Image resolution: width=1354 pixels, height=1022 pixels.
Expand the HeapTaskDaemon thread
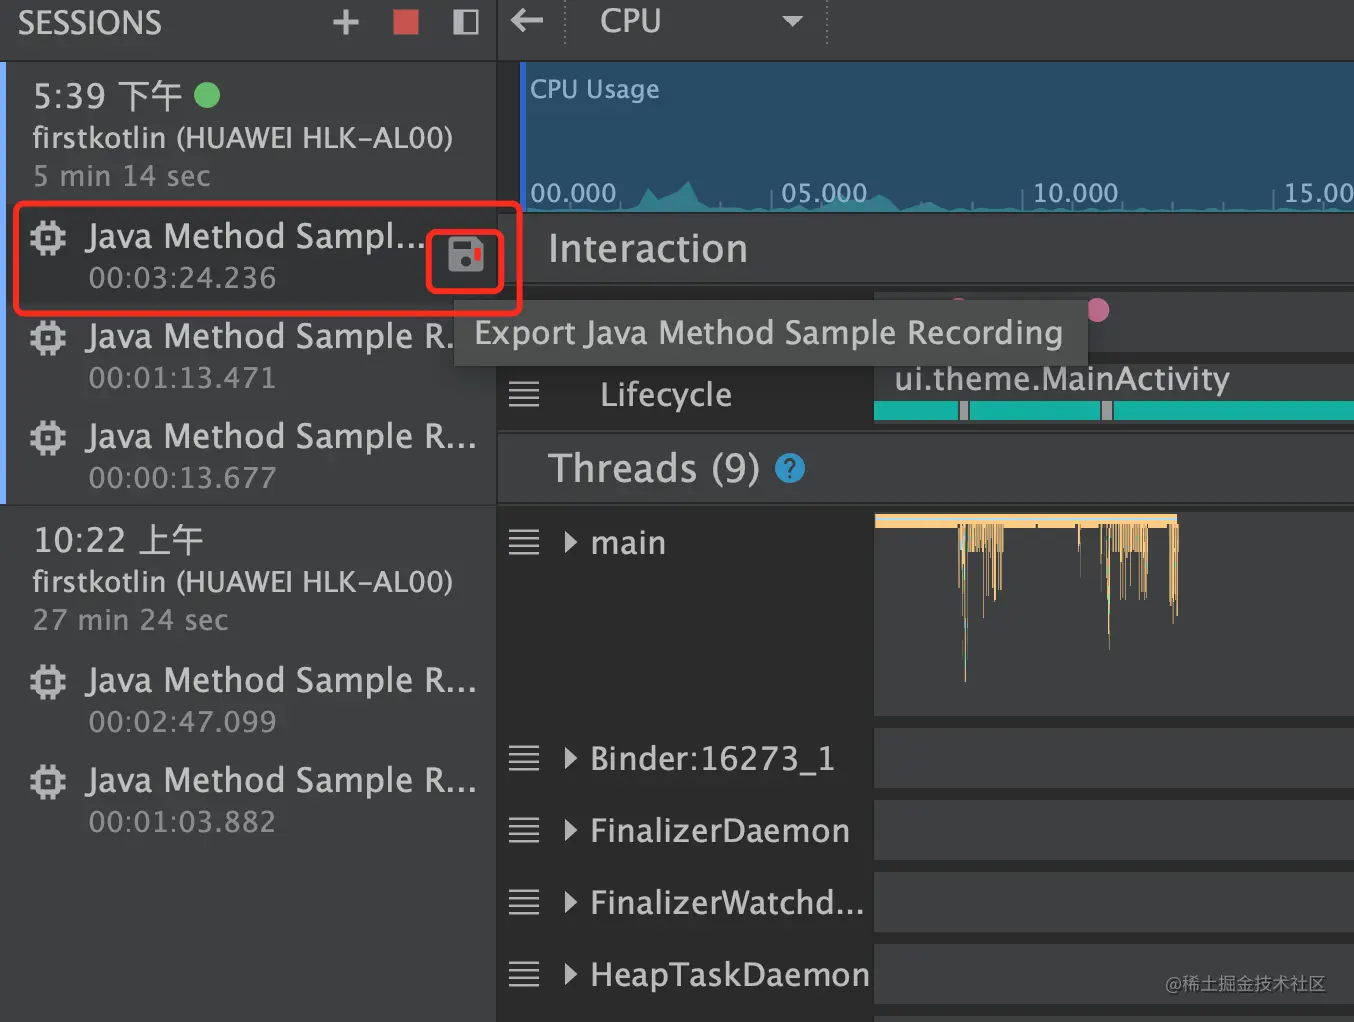(570, 974)
